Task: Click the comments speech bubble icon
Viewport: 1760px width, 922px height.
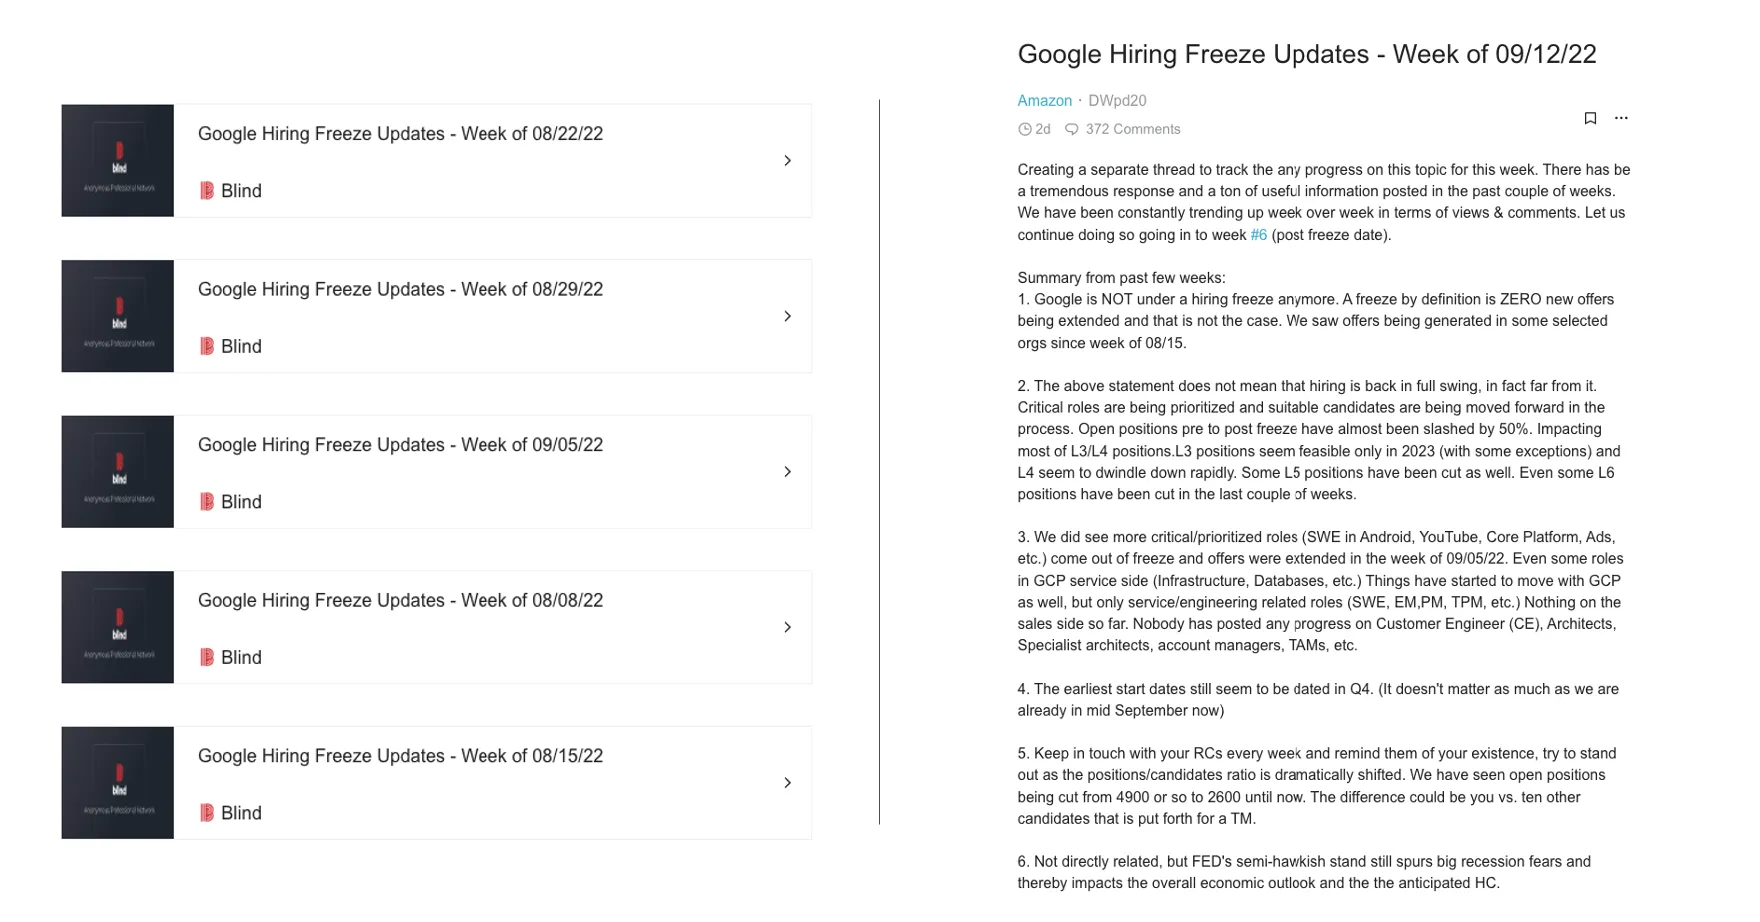Action: point(1071,129)
